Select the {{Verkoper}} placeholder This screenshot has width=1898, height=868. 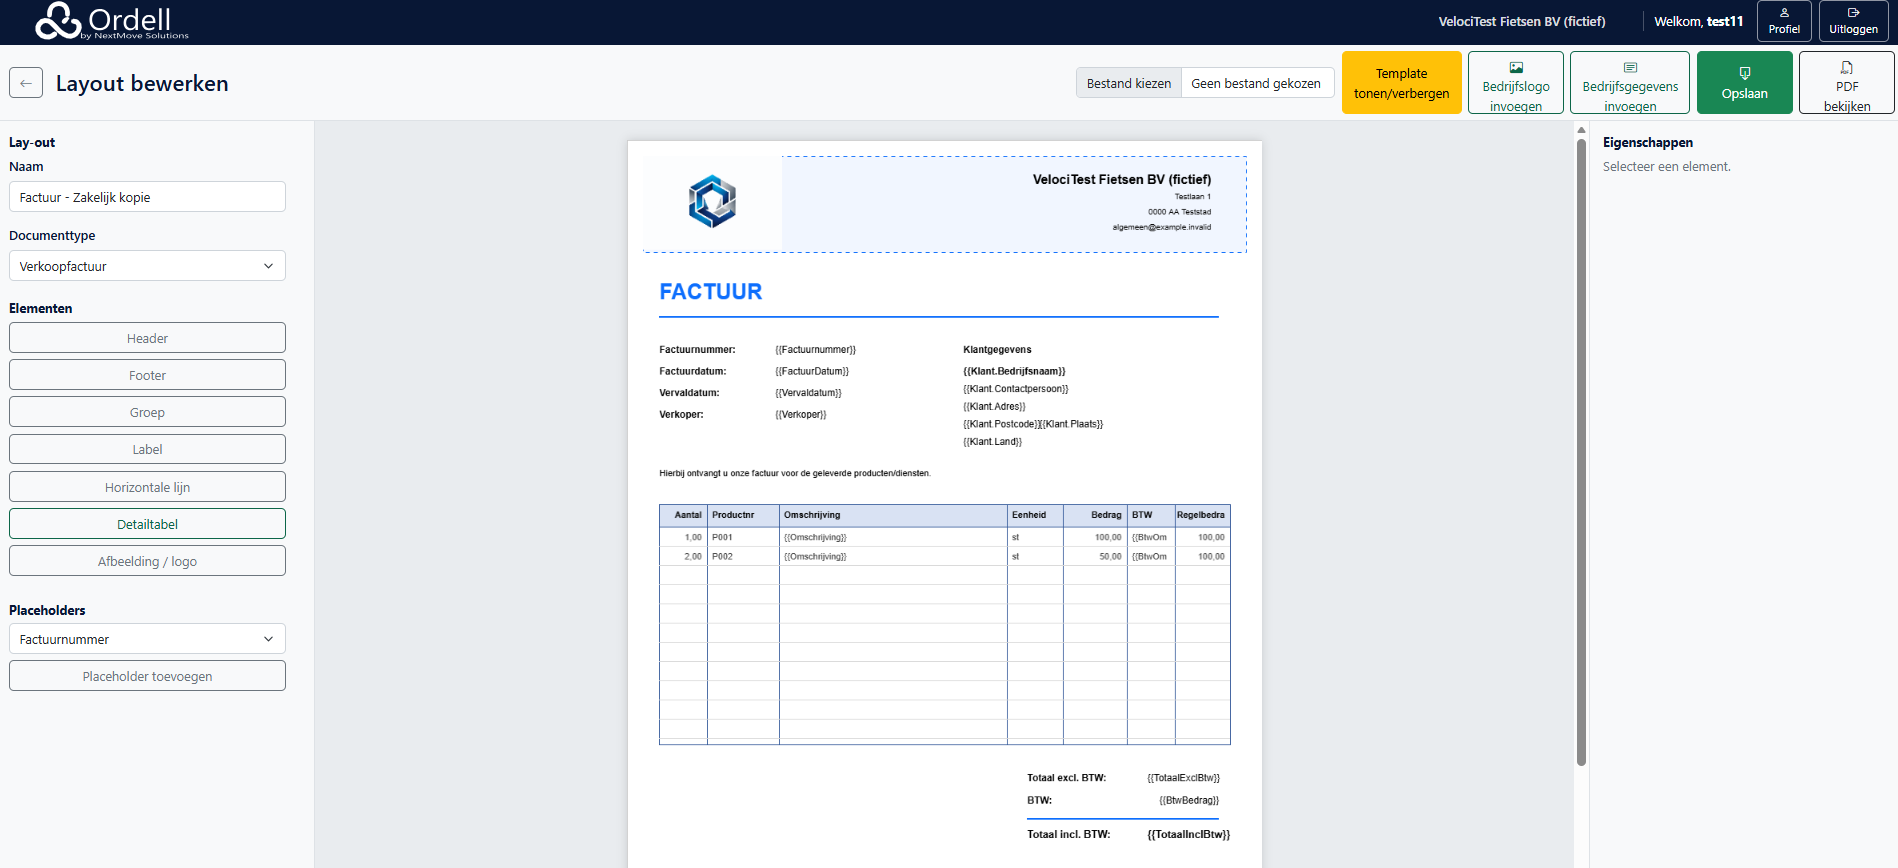pos(800,414)
